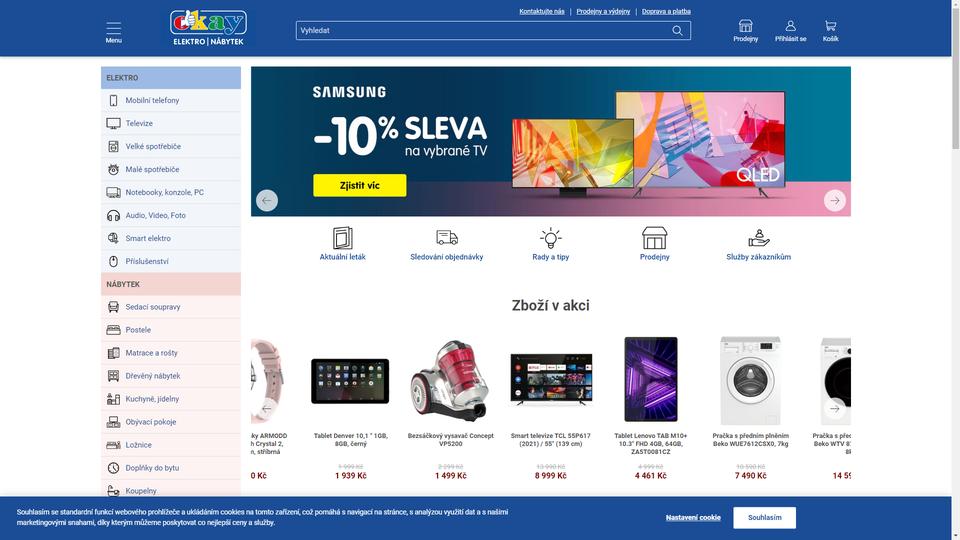Click the Přihlásit se user icon

pos(790,26)
